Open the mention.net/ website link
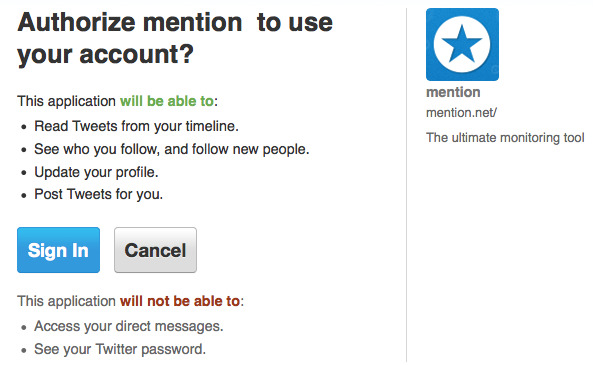Viewport: 593px width, 365px height. click(461, 113)
